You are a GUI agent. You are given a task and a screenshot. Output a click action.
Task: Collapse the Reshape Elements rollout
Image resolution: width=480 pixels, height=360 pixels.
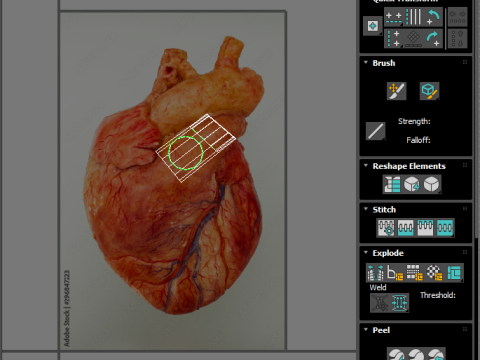click(x=366, y=165)
